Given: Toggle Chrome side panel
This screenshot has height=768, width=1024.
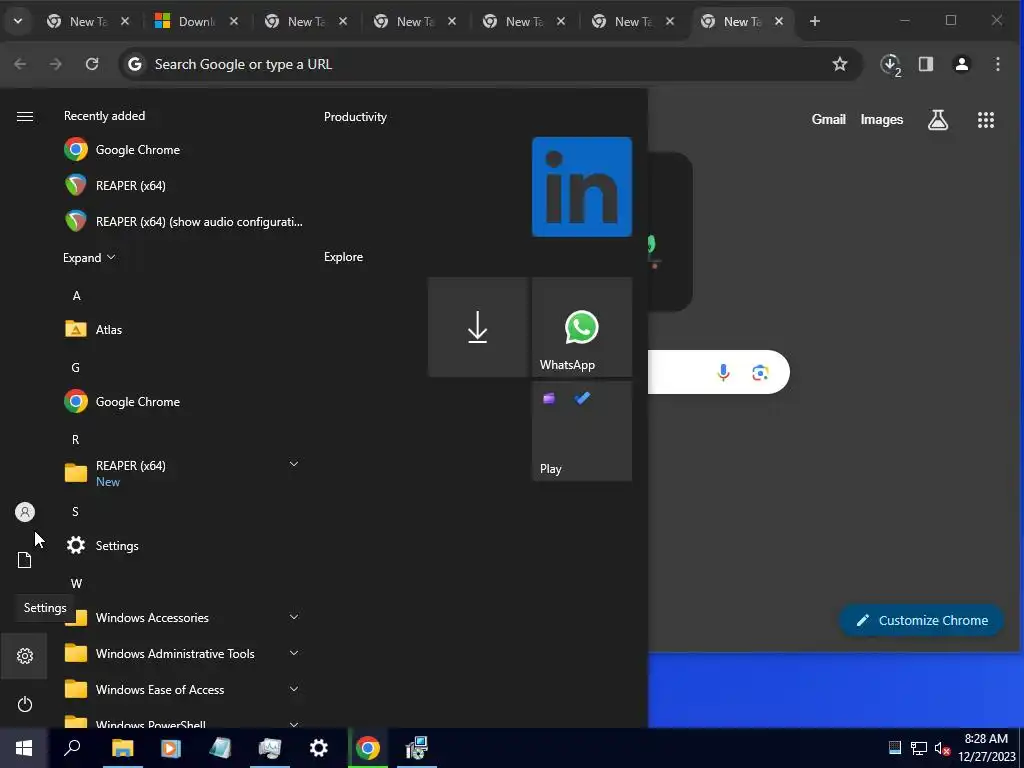Looking at the screenshot, I should click(x=926, y=64).
